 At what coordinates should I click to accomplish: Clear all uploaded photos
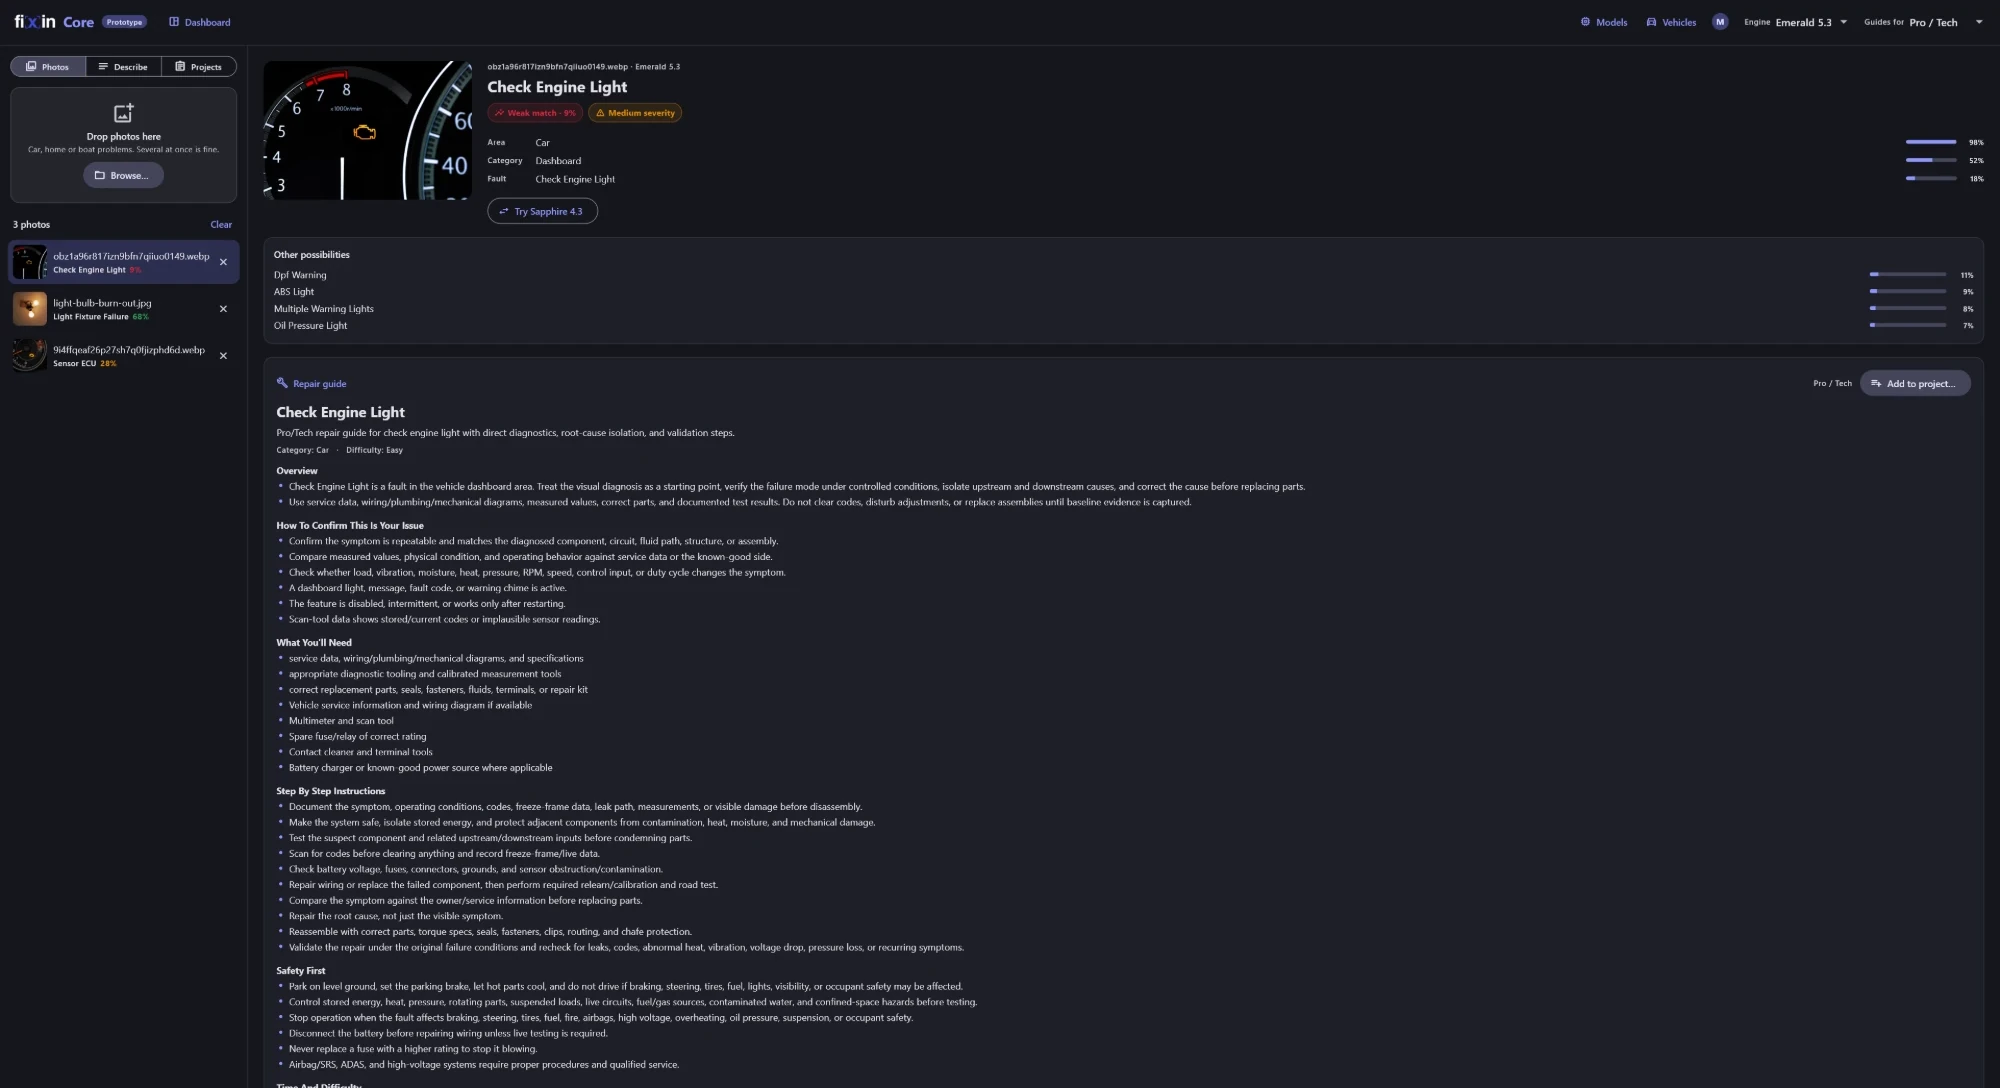(x=221, y=224)
